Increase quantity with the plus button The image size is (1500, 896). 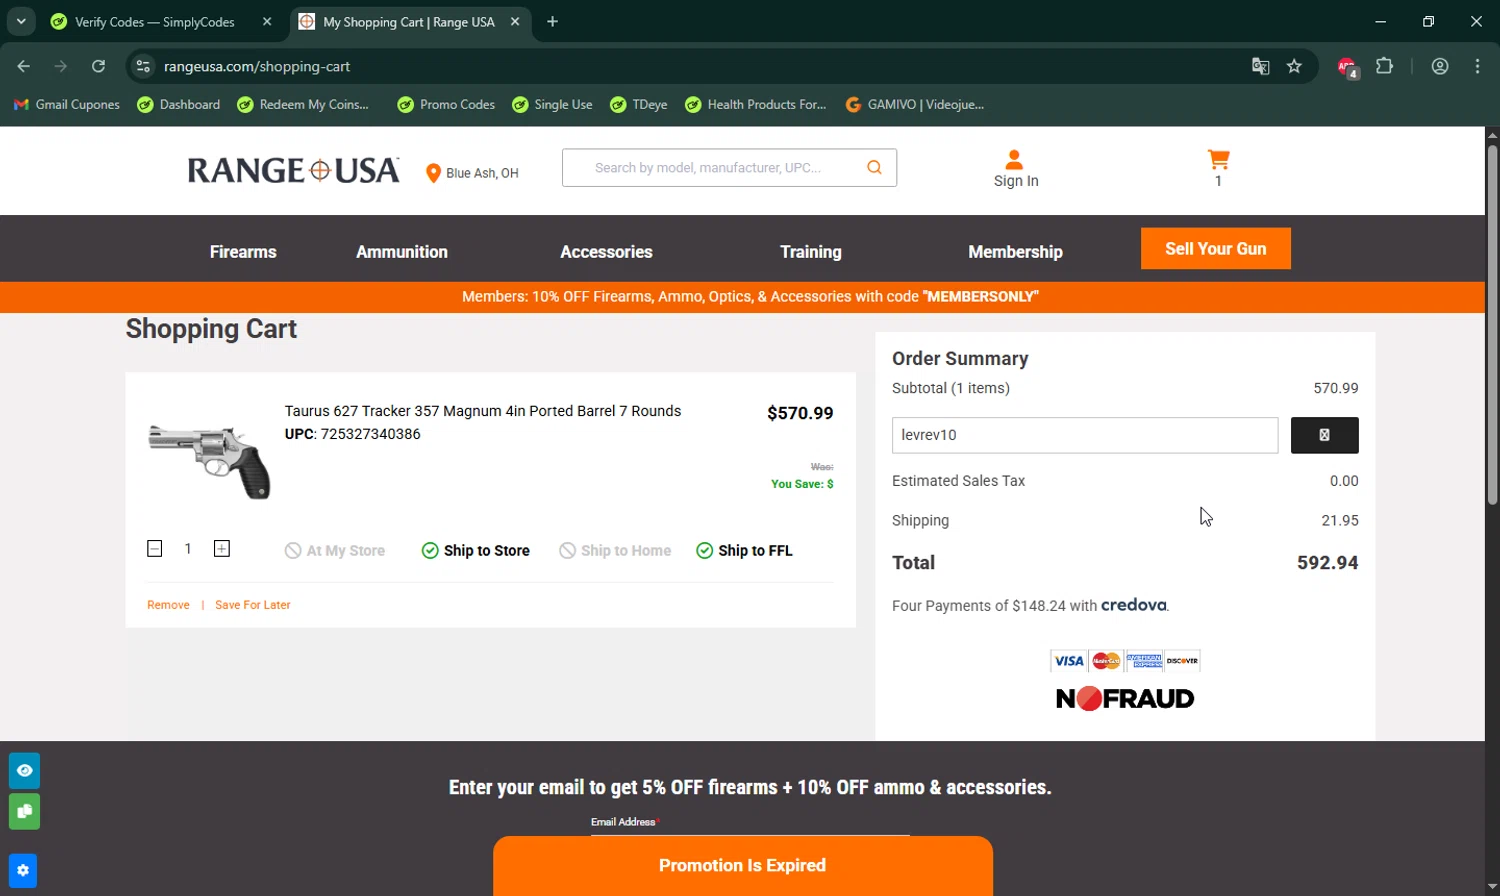click(222, 549)
